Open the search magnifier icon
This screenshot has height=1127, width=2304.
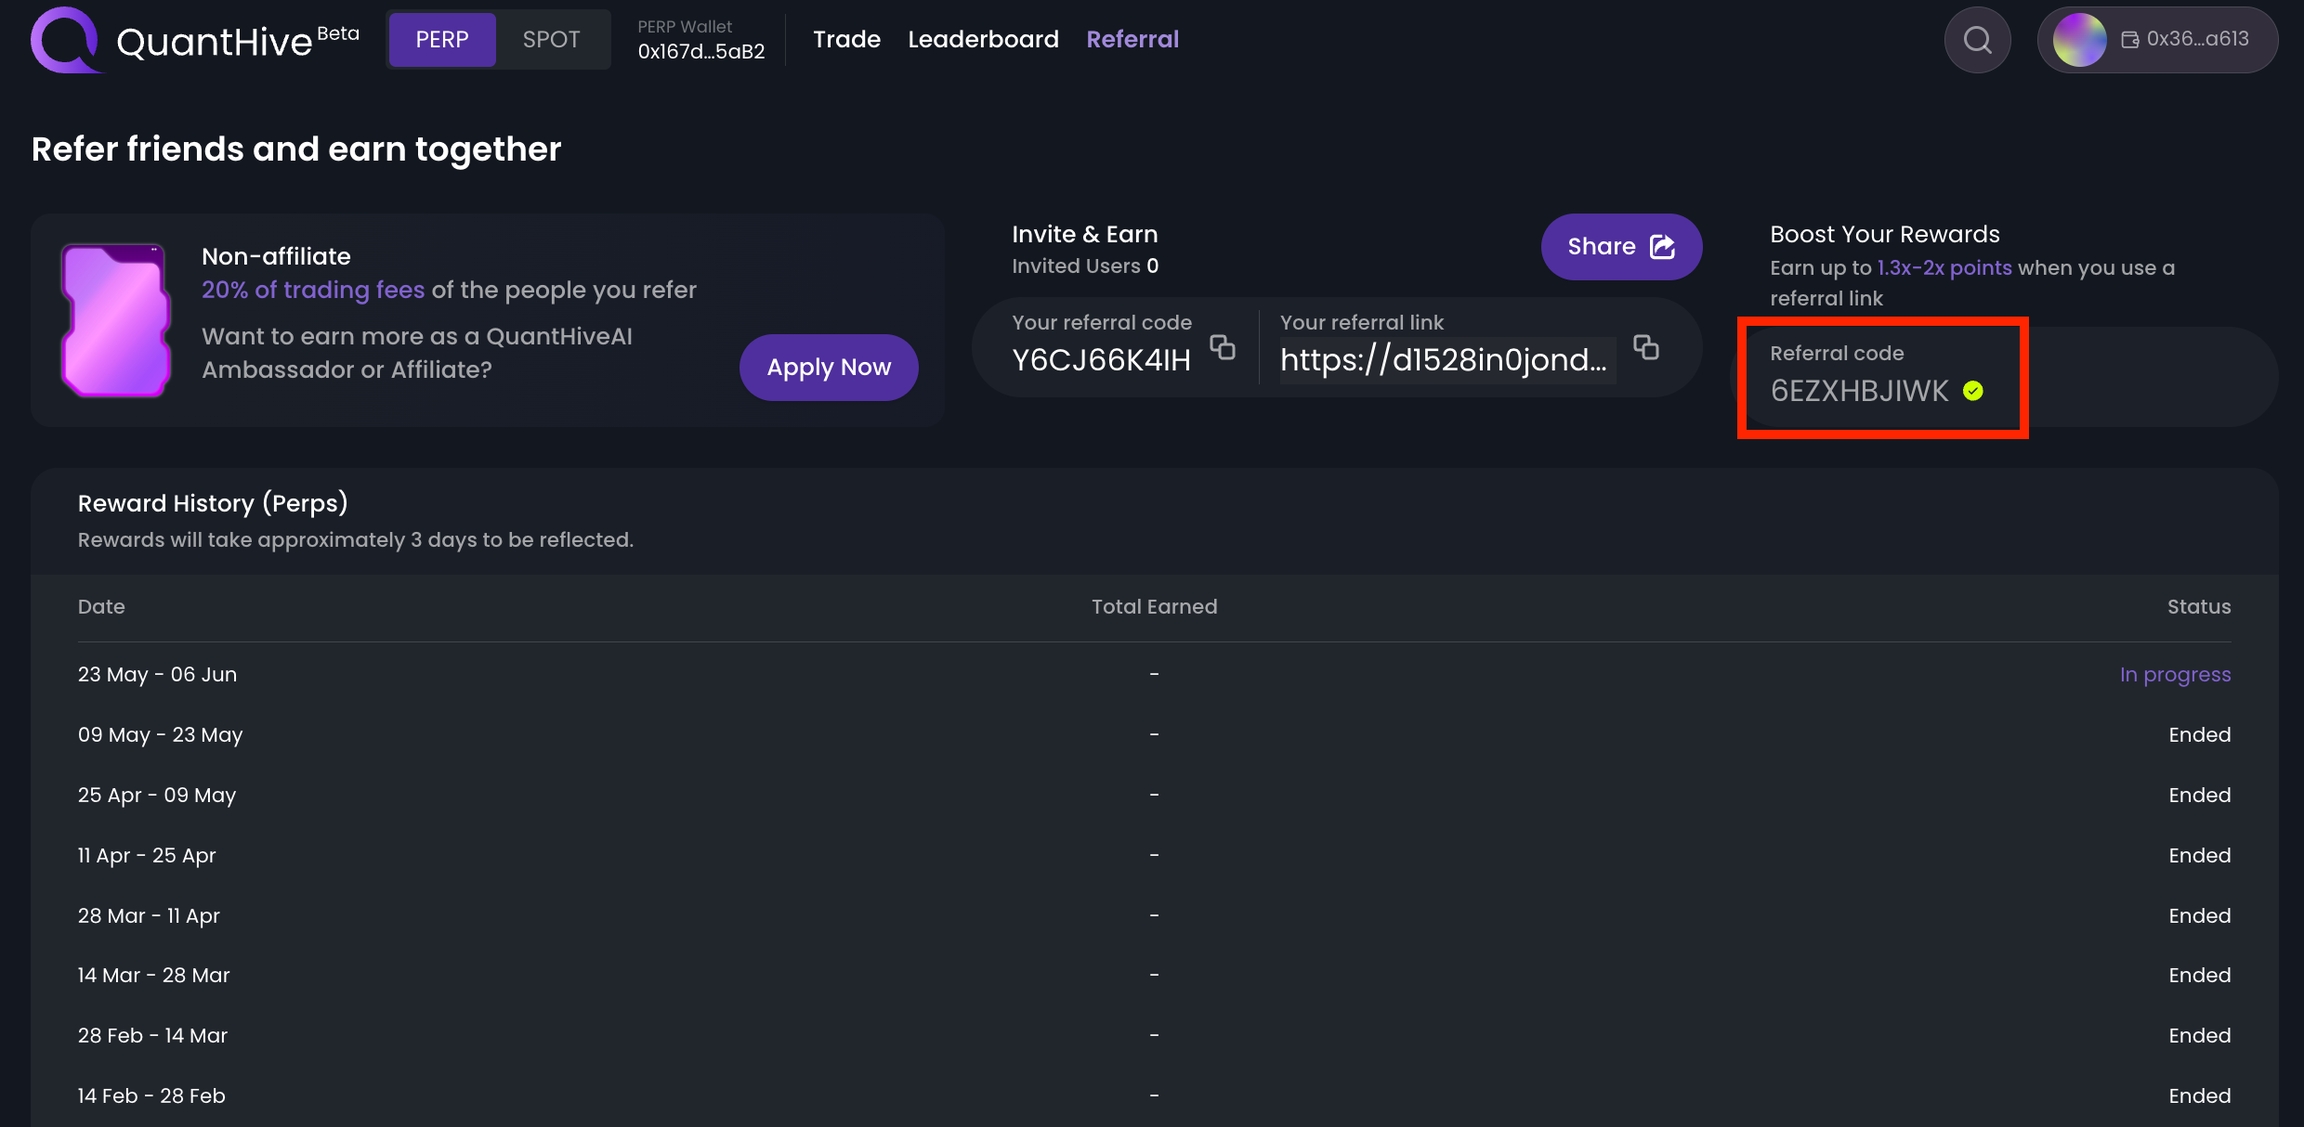(1977, 40)
